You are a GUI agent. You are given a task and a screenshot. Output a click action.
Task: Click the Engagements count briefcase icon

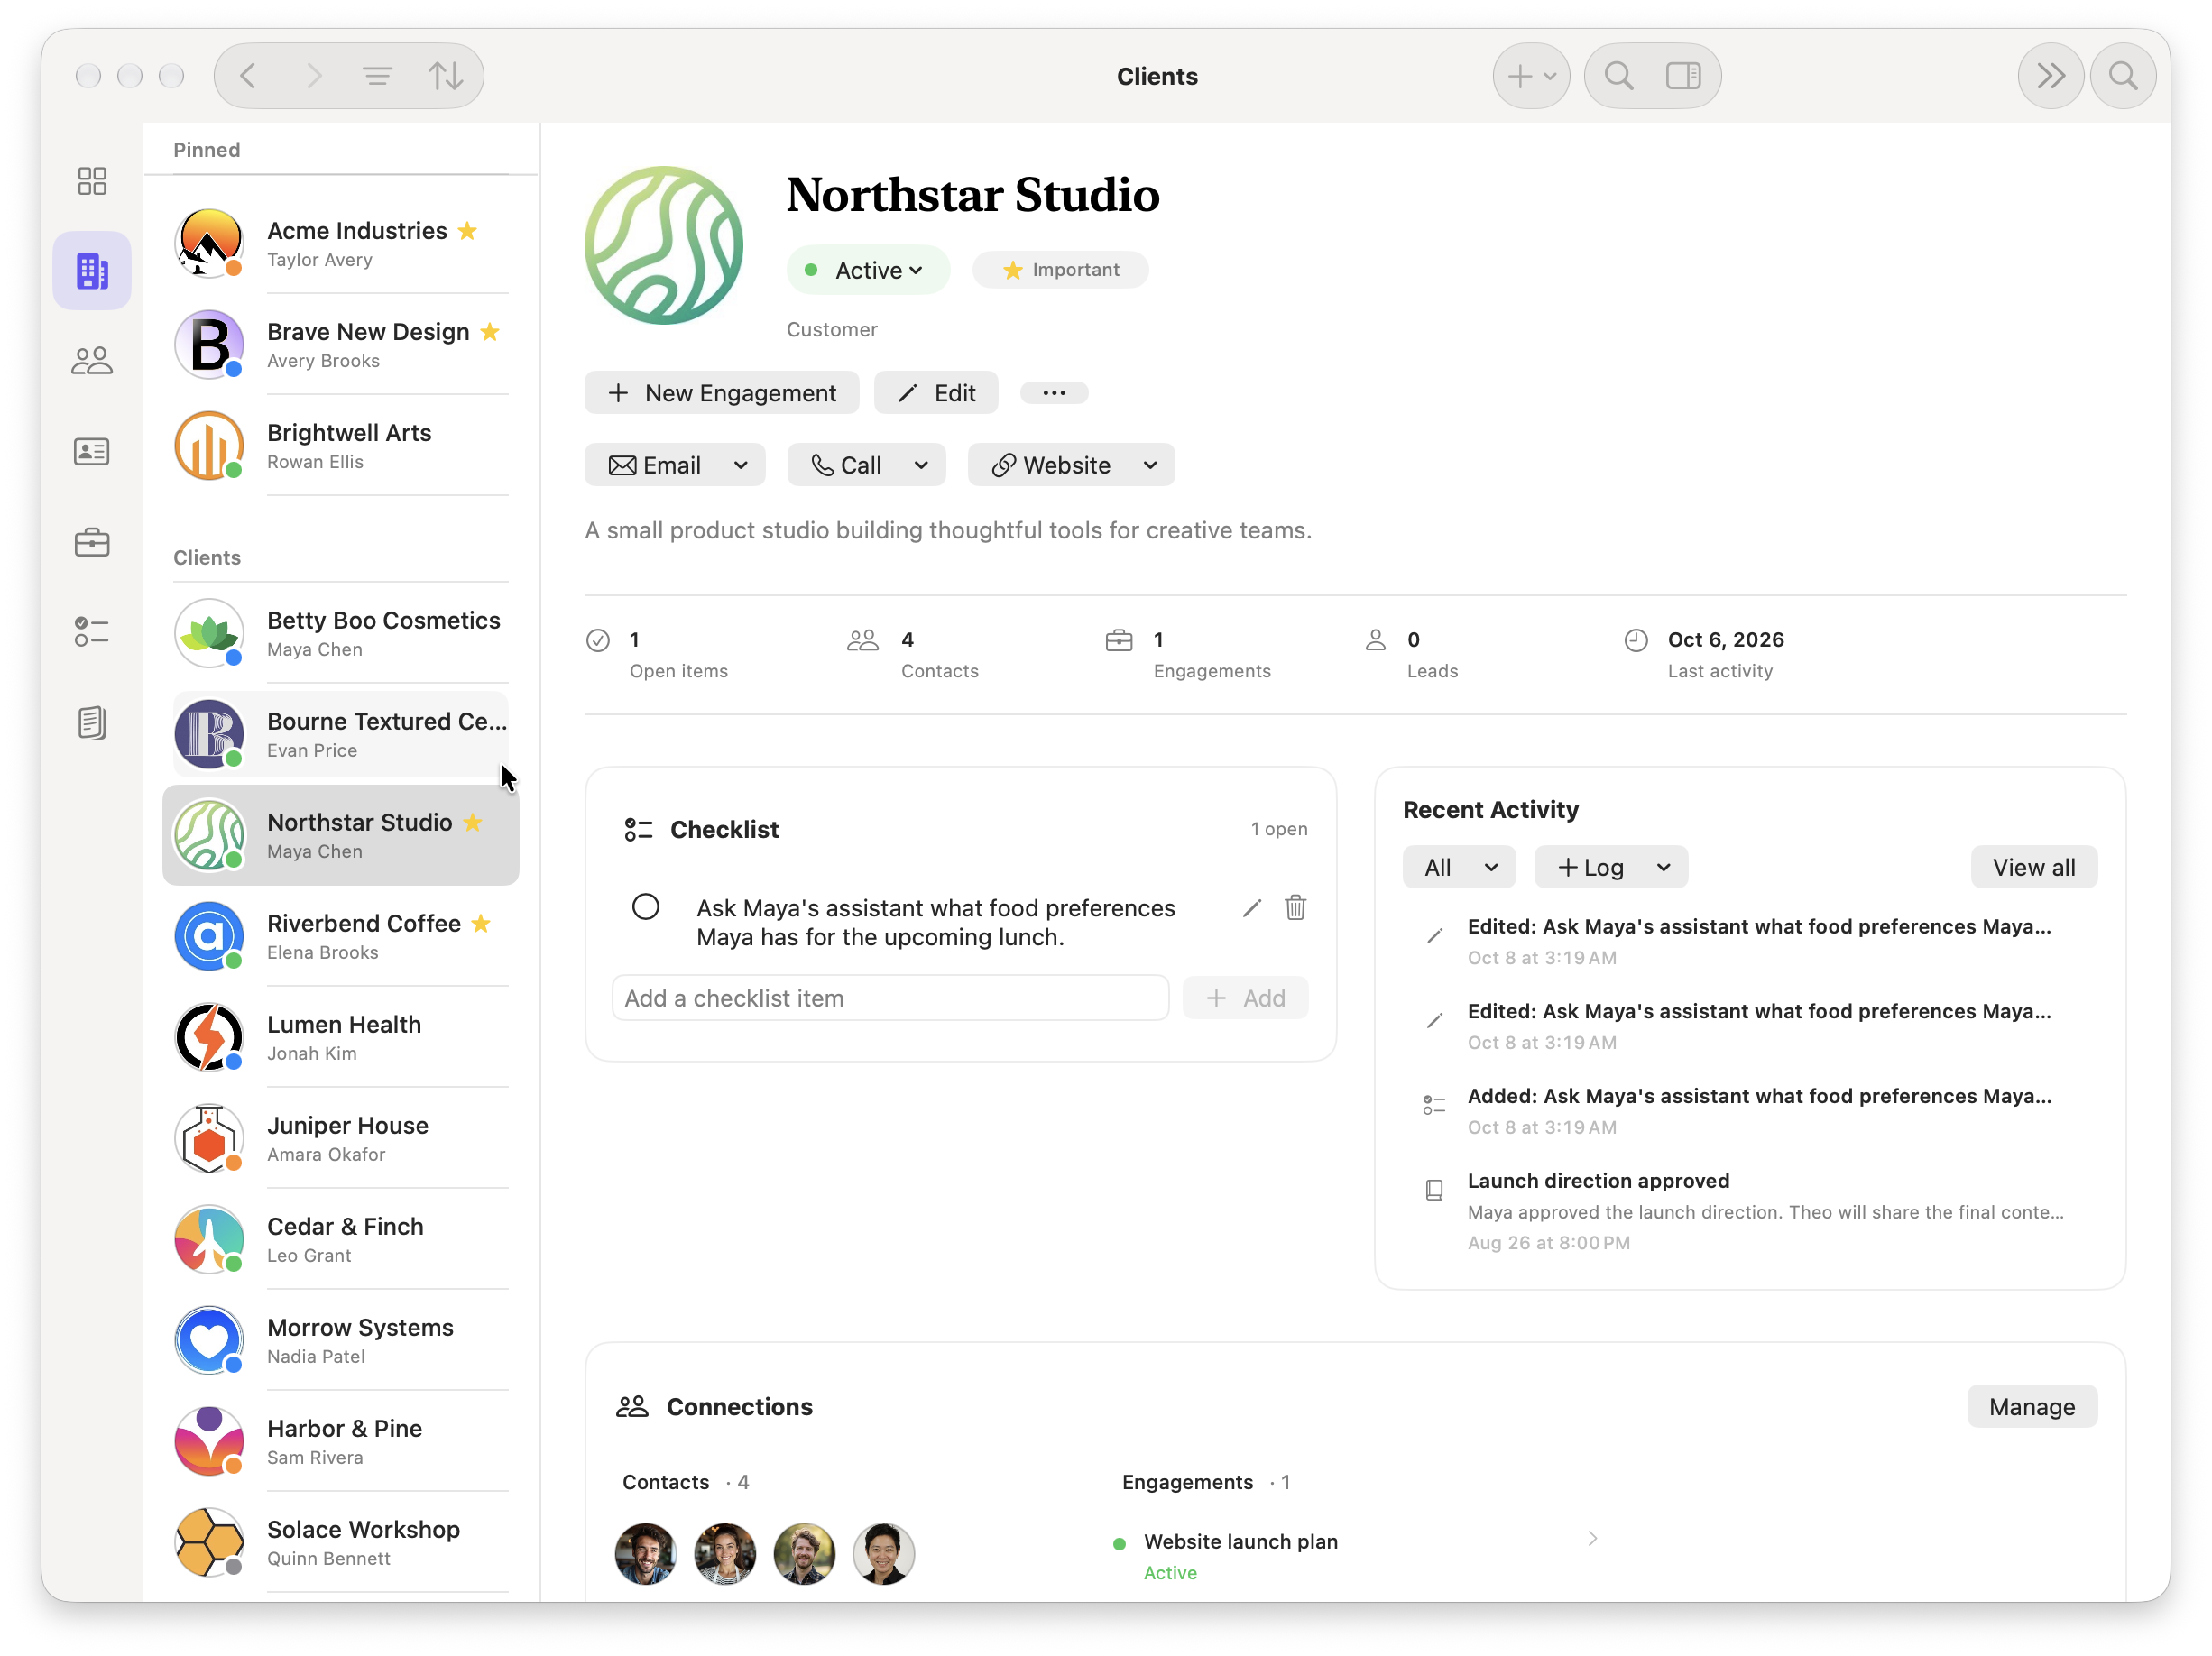pos(1119,641)
